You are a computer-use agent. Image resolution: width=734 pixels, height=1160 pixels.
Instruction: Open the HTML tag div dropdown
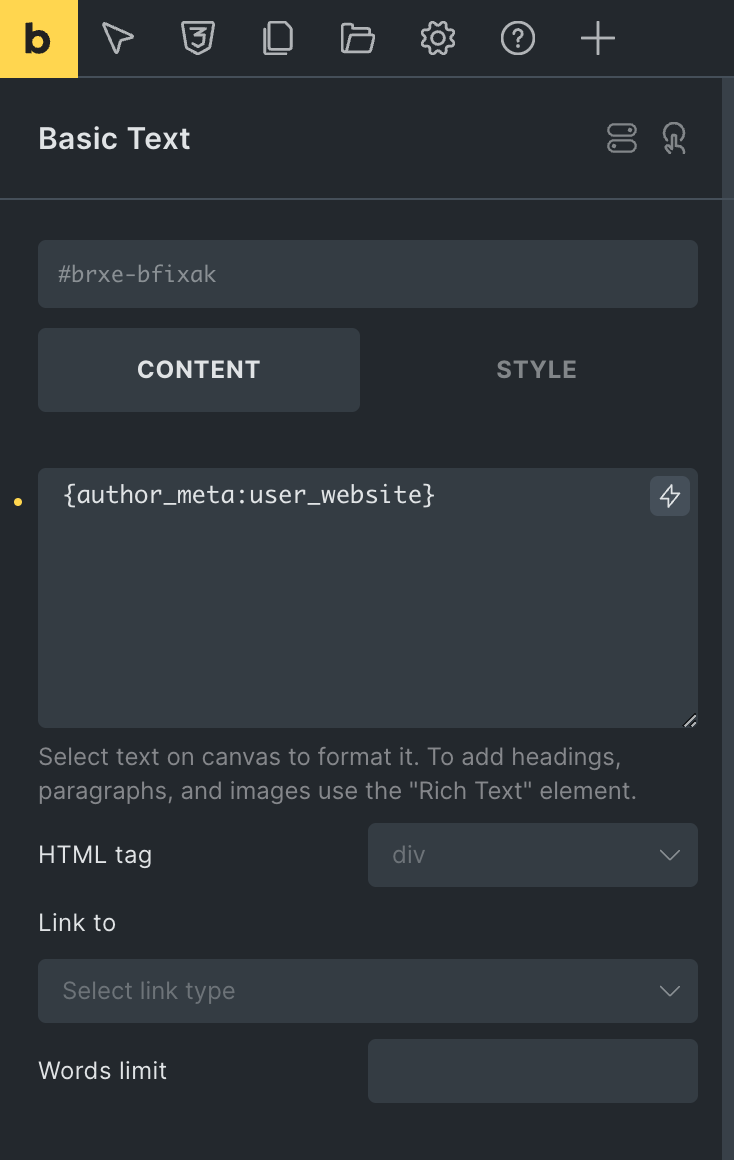(x=533, y=855)
